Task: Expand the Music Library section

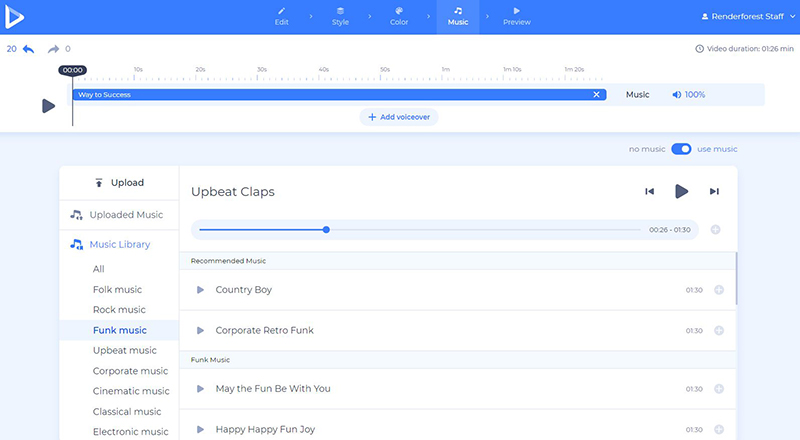Action: pyautogui.click(x=119, y=244)
